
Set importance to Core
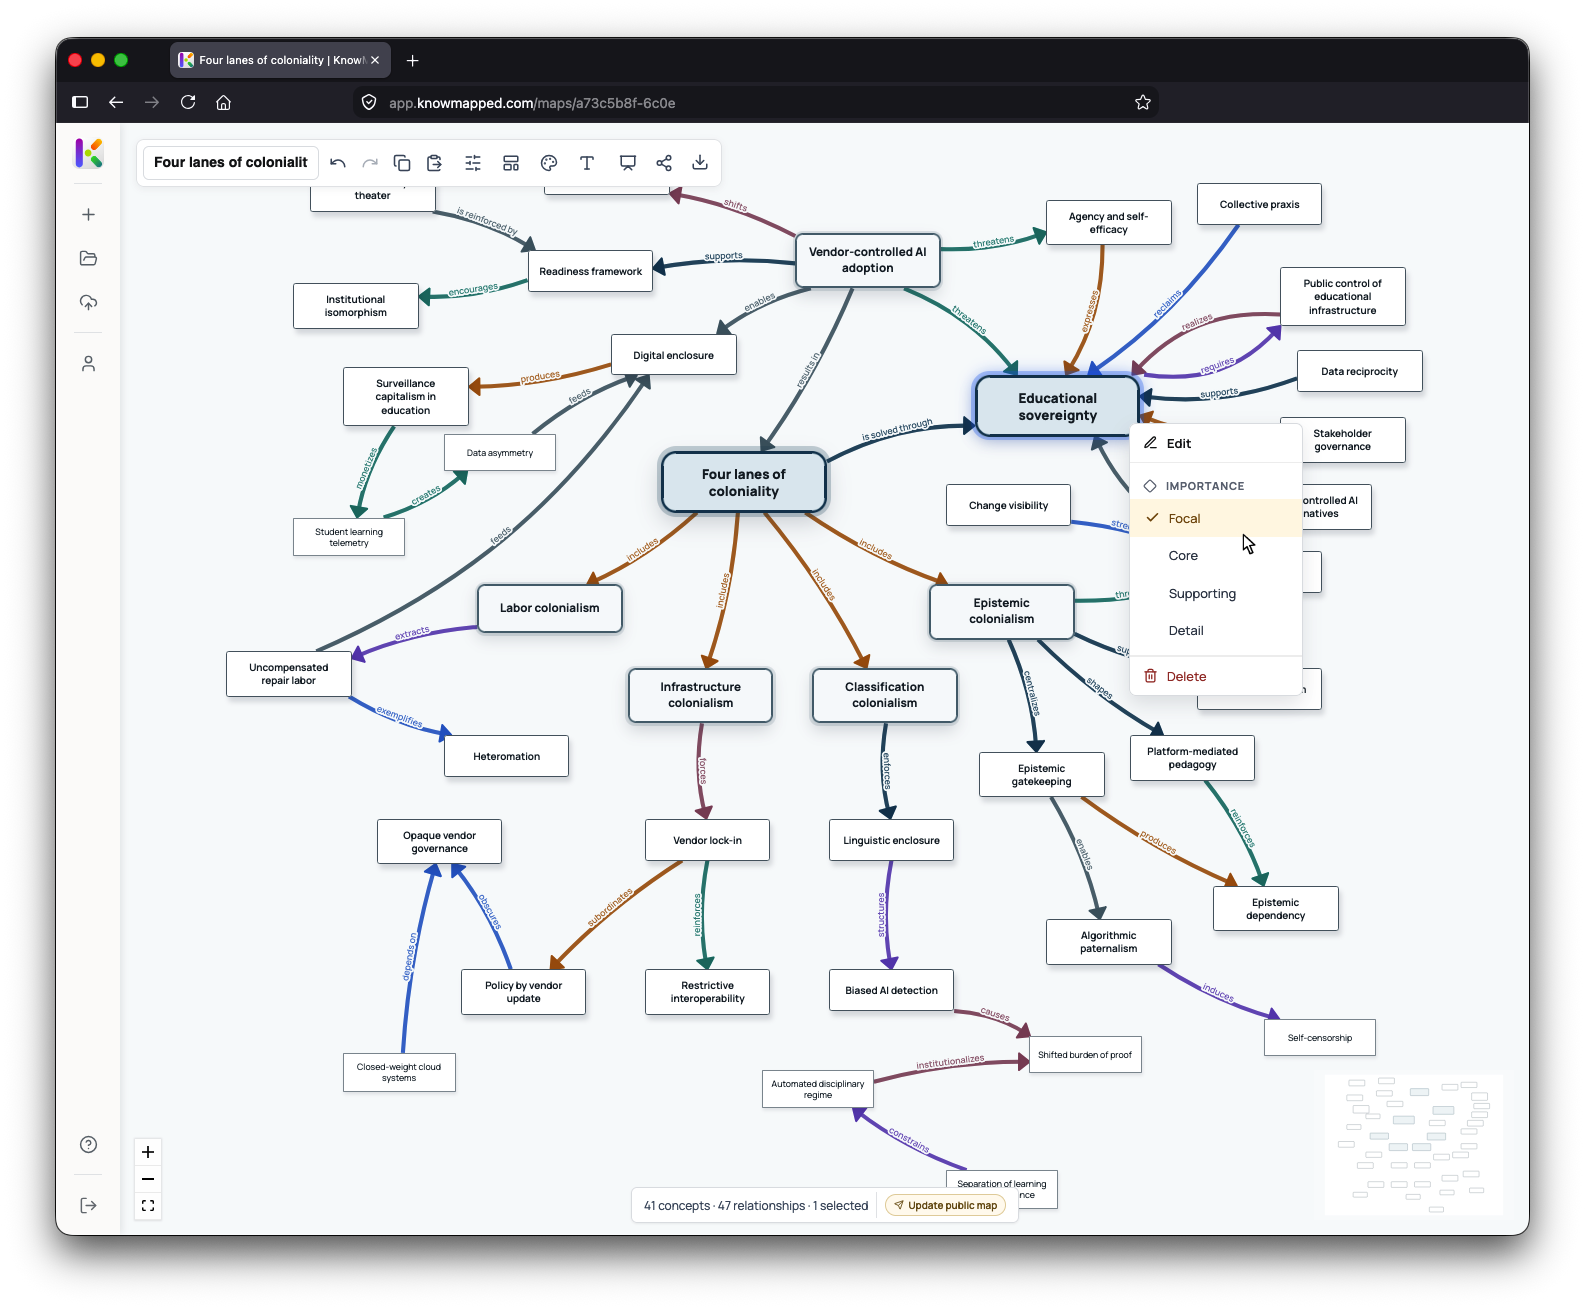1216,556
